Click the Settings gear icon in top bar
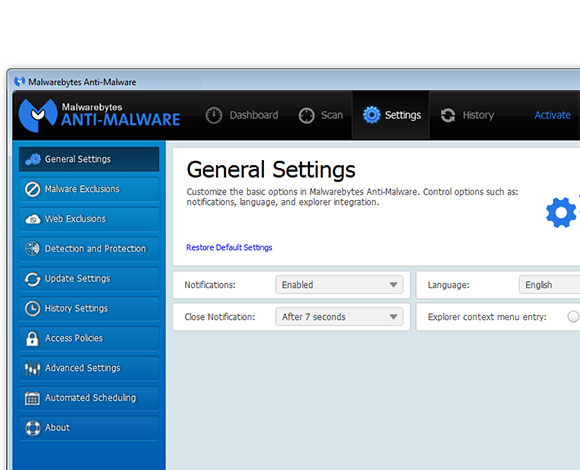Viewport: 580px width, 470px height. [372, 115]
